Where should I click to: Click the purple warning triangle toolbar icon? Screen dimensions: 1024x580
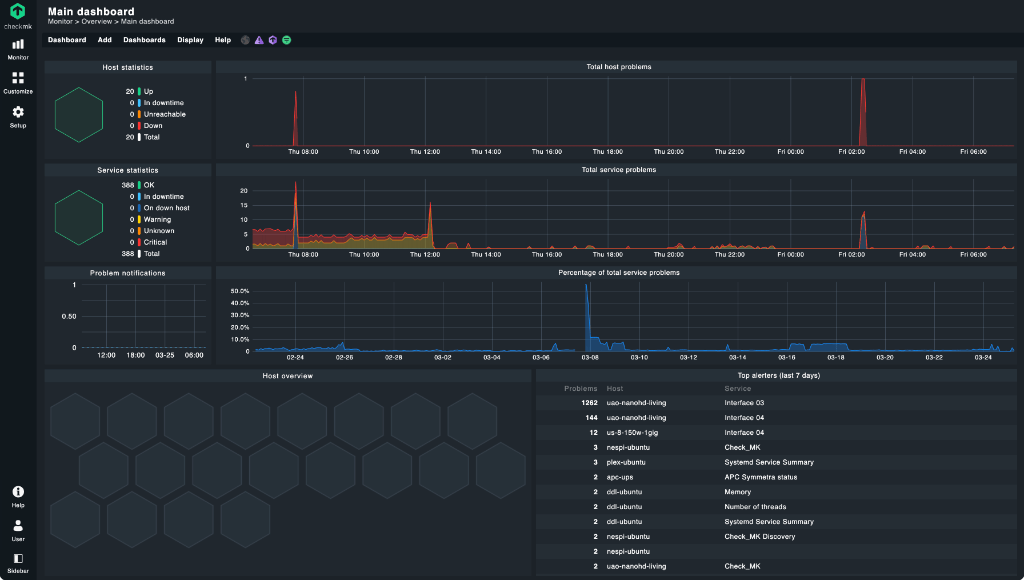click(259, 39)
